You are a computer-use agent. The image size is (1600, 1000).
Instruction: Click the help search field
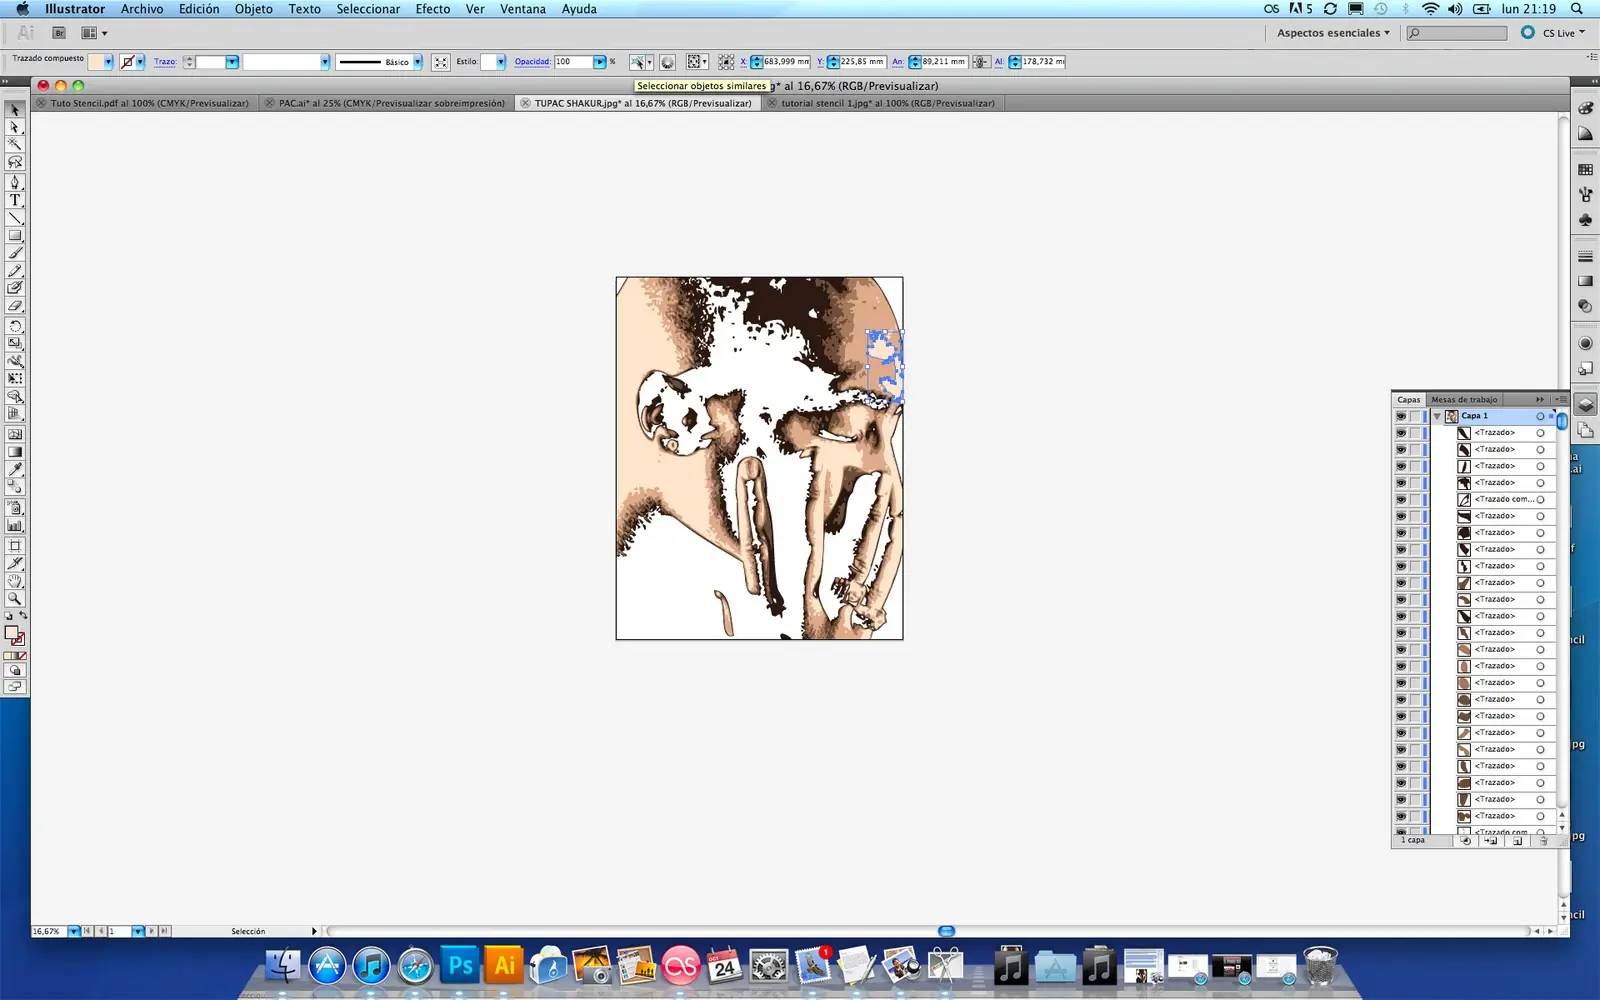pos(1457,33)
